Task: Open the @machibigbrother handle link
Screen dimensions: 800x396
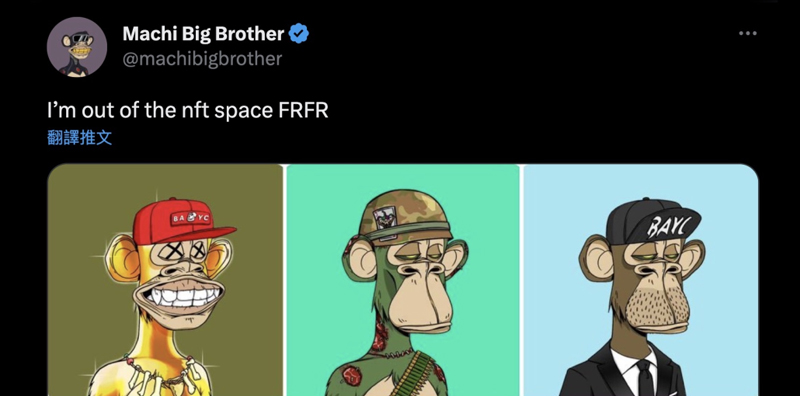Action: (x=202, y=59)
